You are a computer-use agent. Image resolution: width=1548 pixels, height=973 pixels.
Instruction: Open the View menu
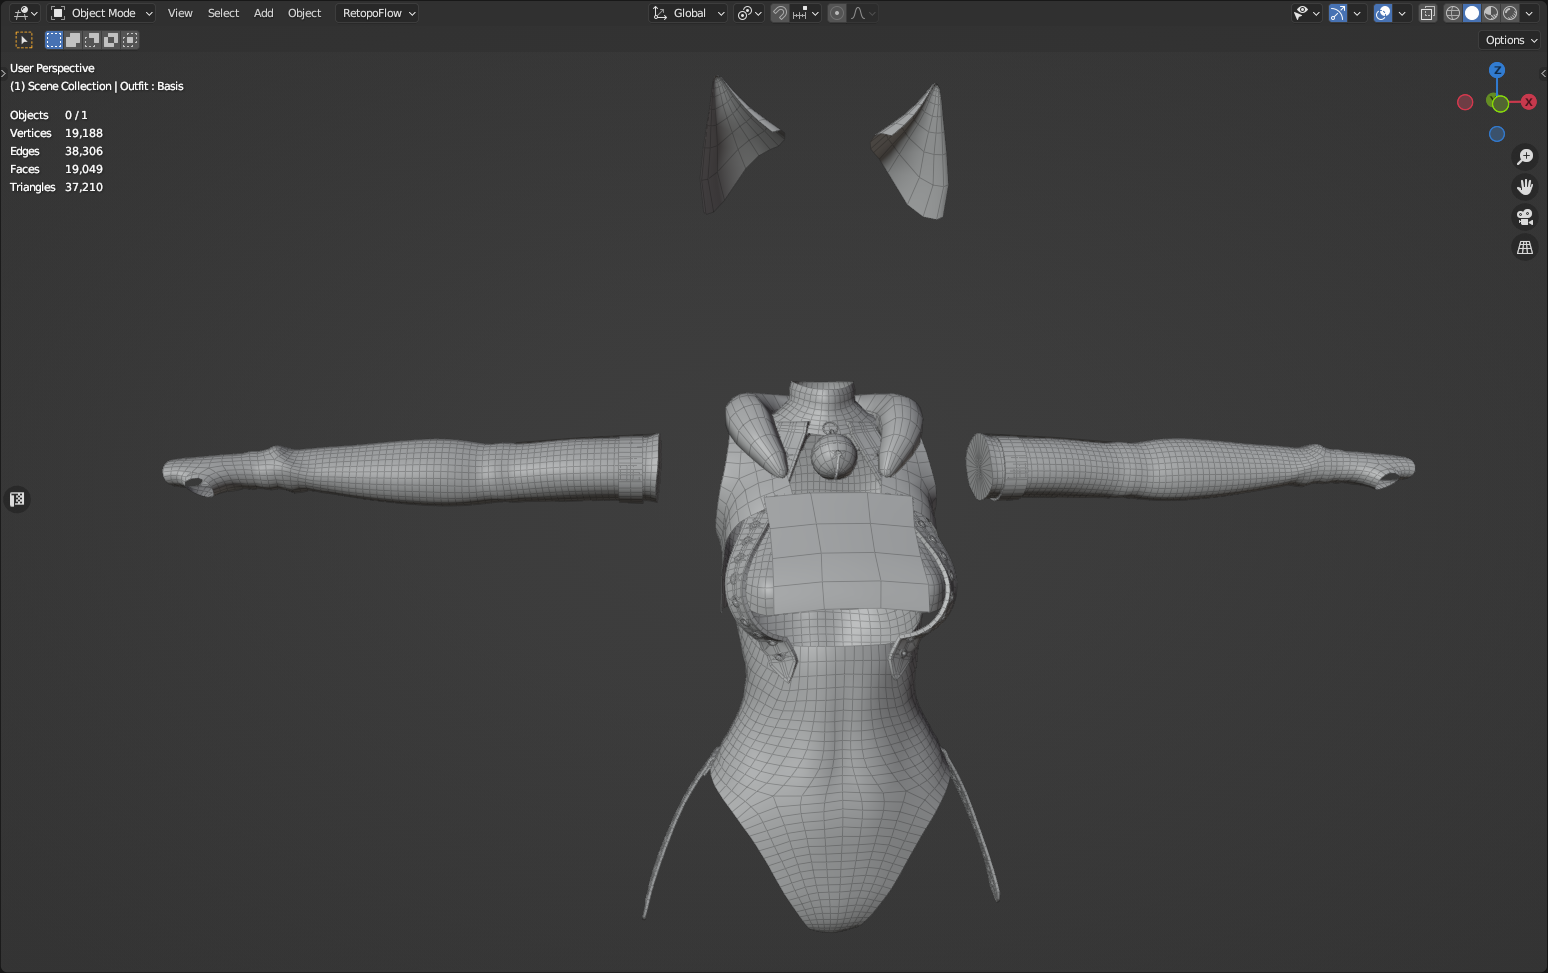click(x=180, y=13)
